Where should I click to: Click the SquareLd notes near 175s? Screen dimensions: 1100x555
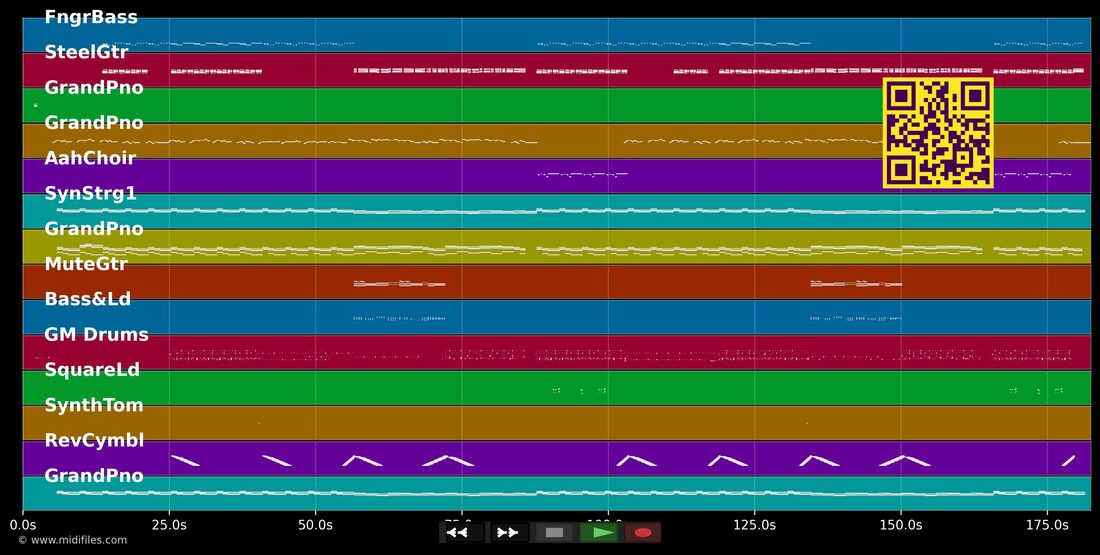[1036, 391]
